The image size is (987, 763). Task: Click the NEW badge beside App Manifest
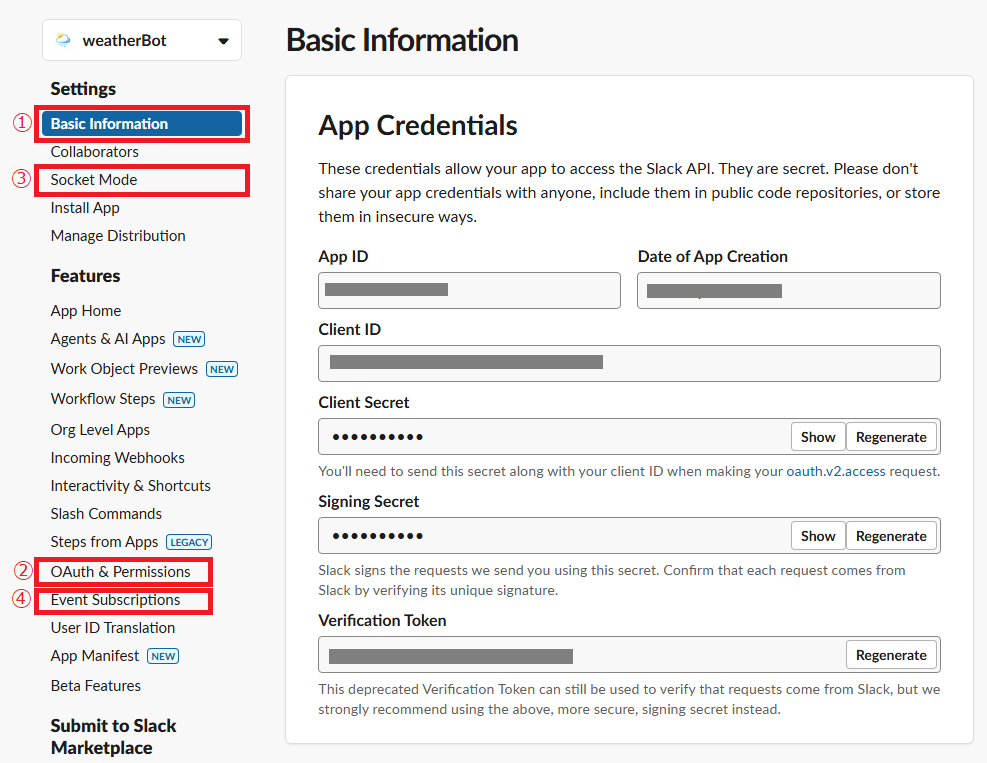click(x=163, y=656)
